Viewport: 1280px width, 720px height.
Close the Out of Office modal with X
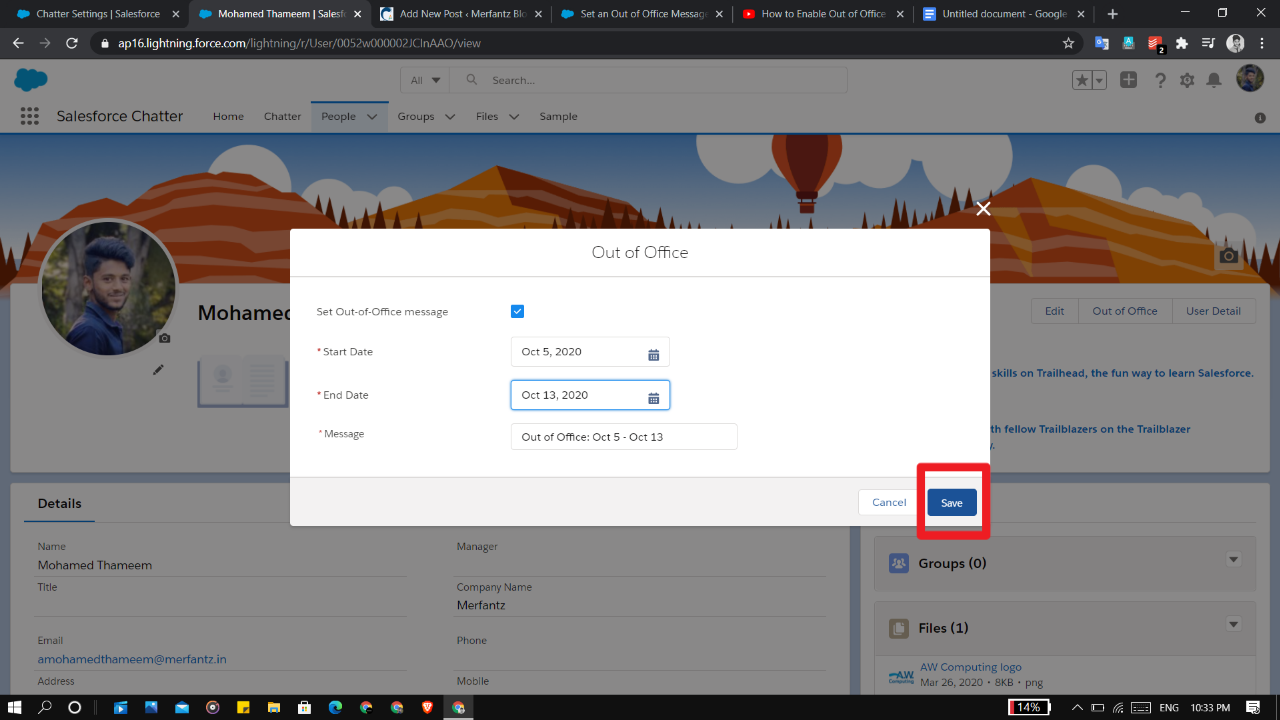983,208
